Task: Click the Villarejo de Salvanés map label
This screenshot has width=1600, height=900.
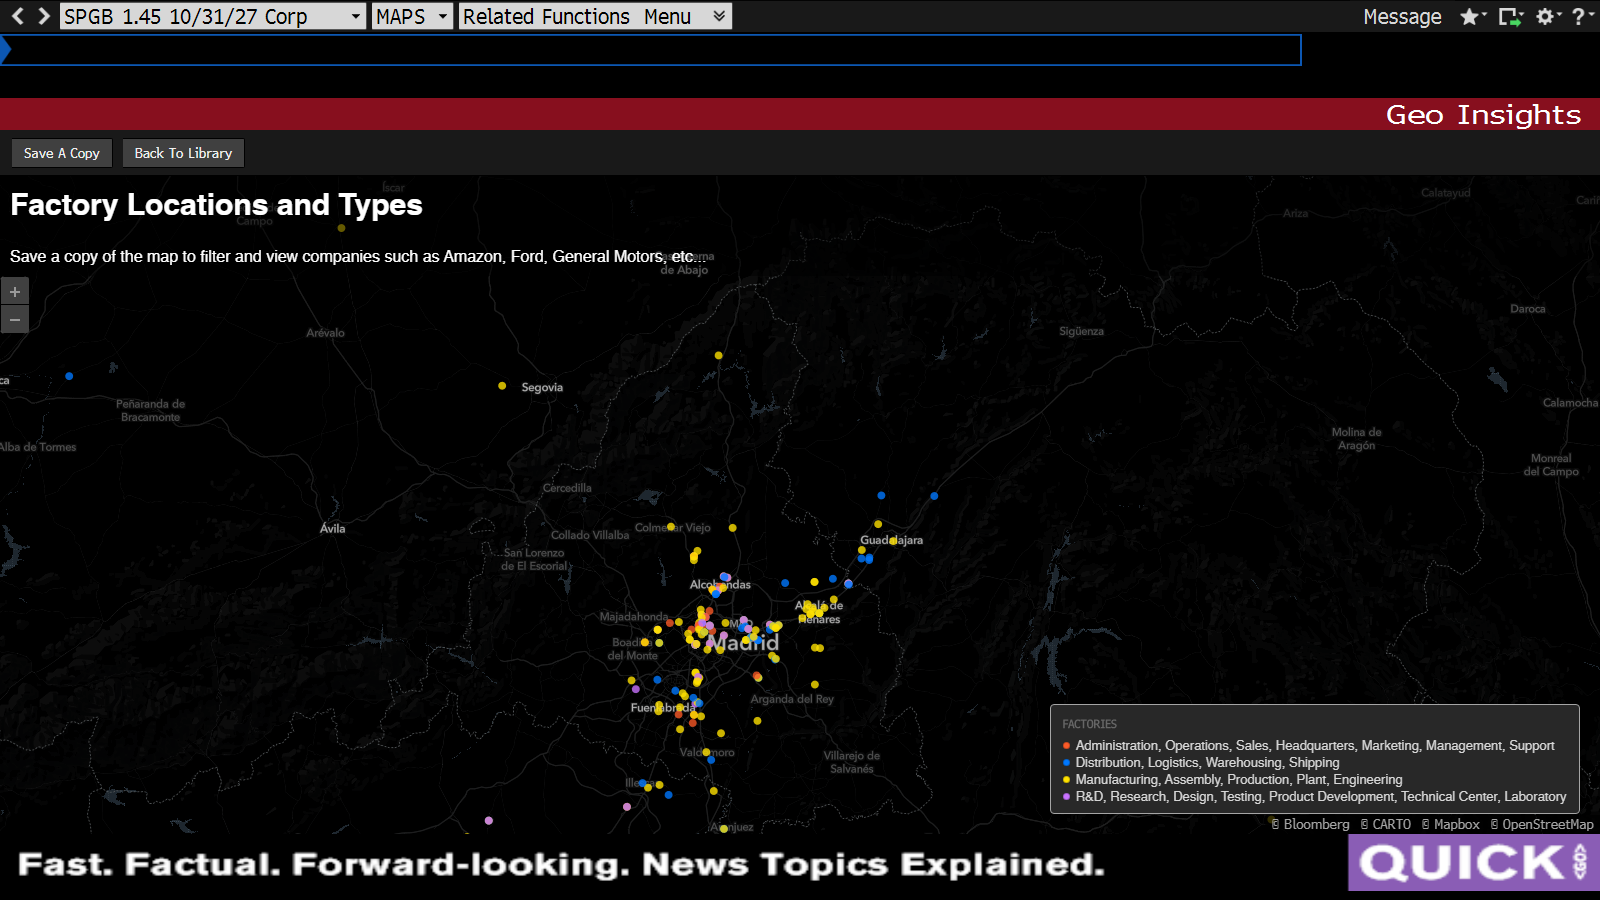Action: click(852, 762)
